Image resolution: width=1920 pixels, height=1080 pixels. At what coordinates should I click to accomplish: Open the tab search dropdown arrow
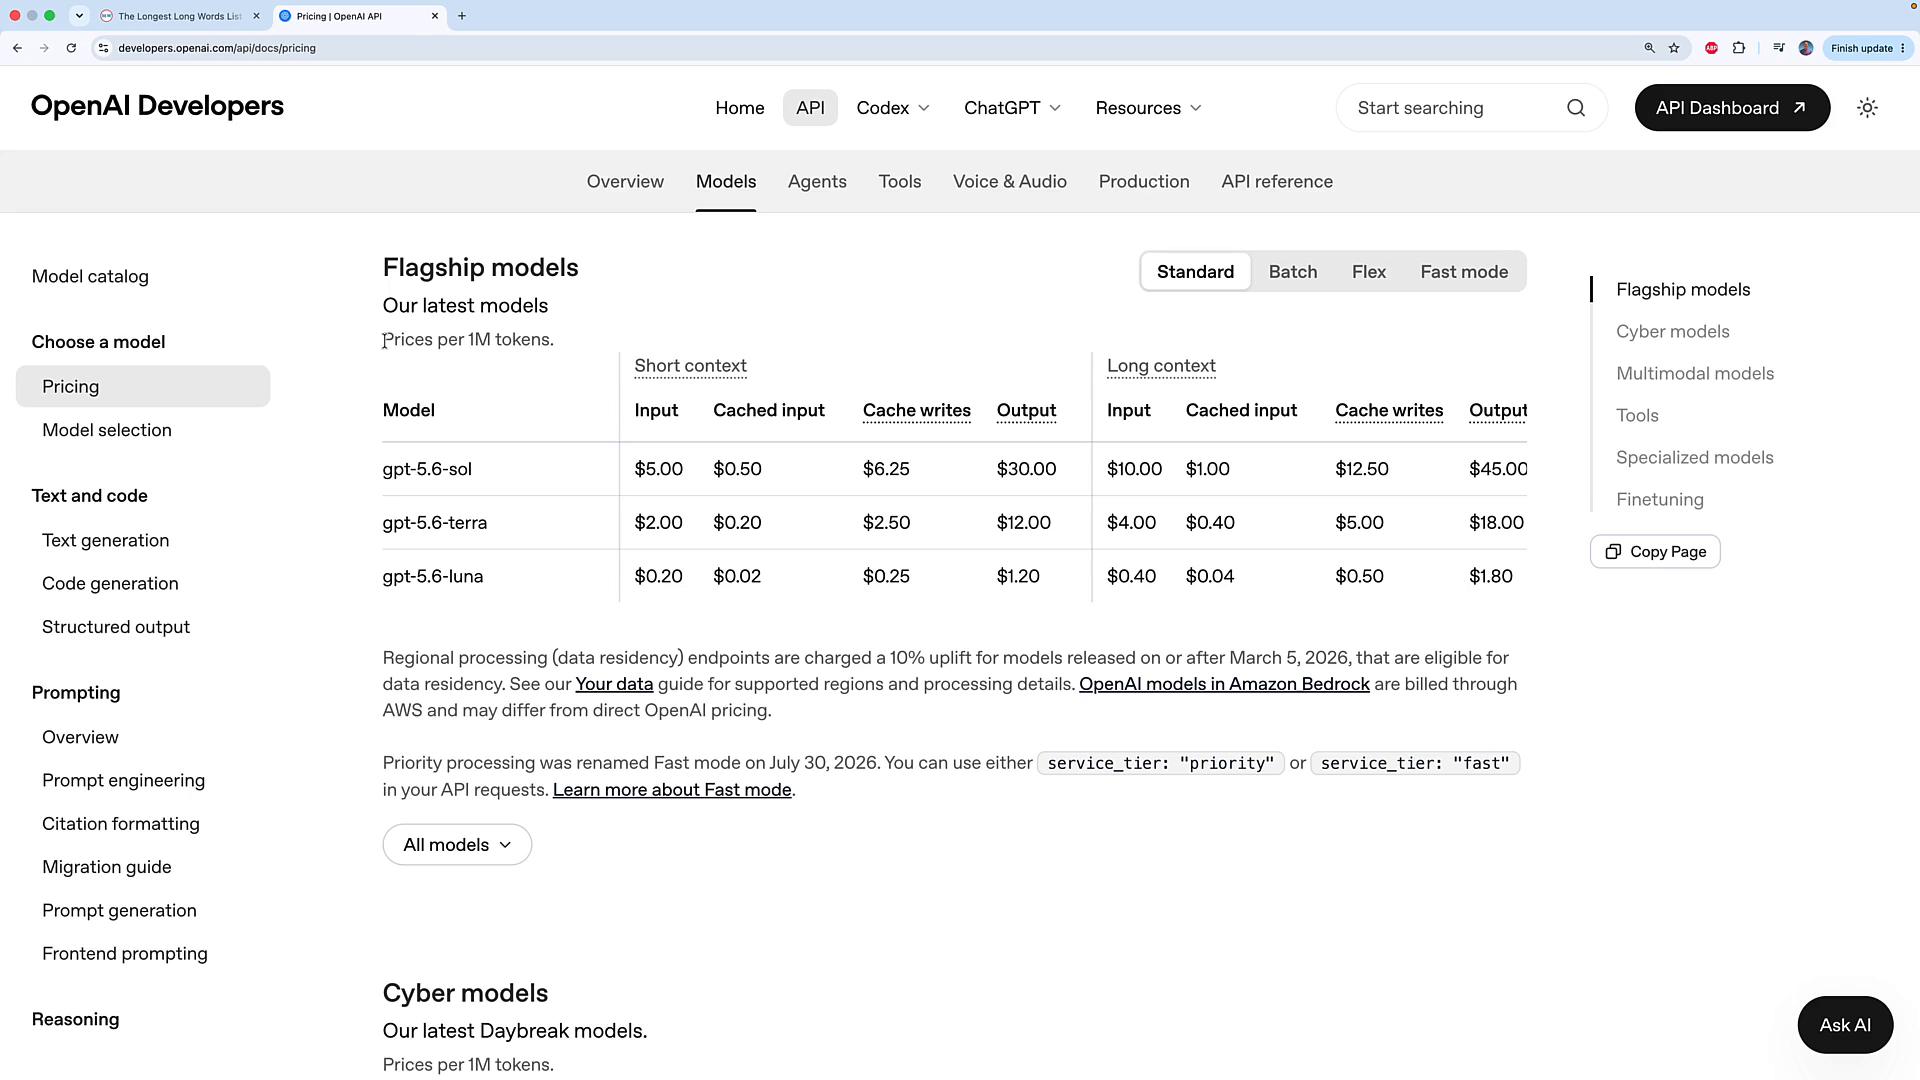click(x=79, y=16)
